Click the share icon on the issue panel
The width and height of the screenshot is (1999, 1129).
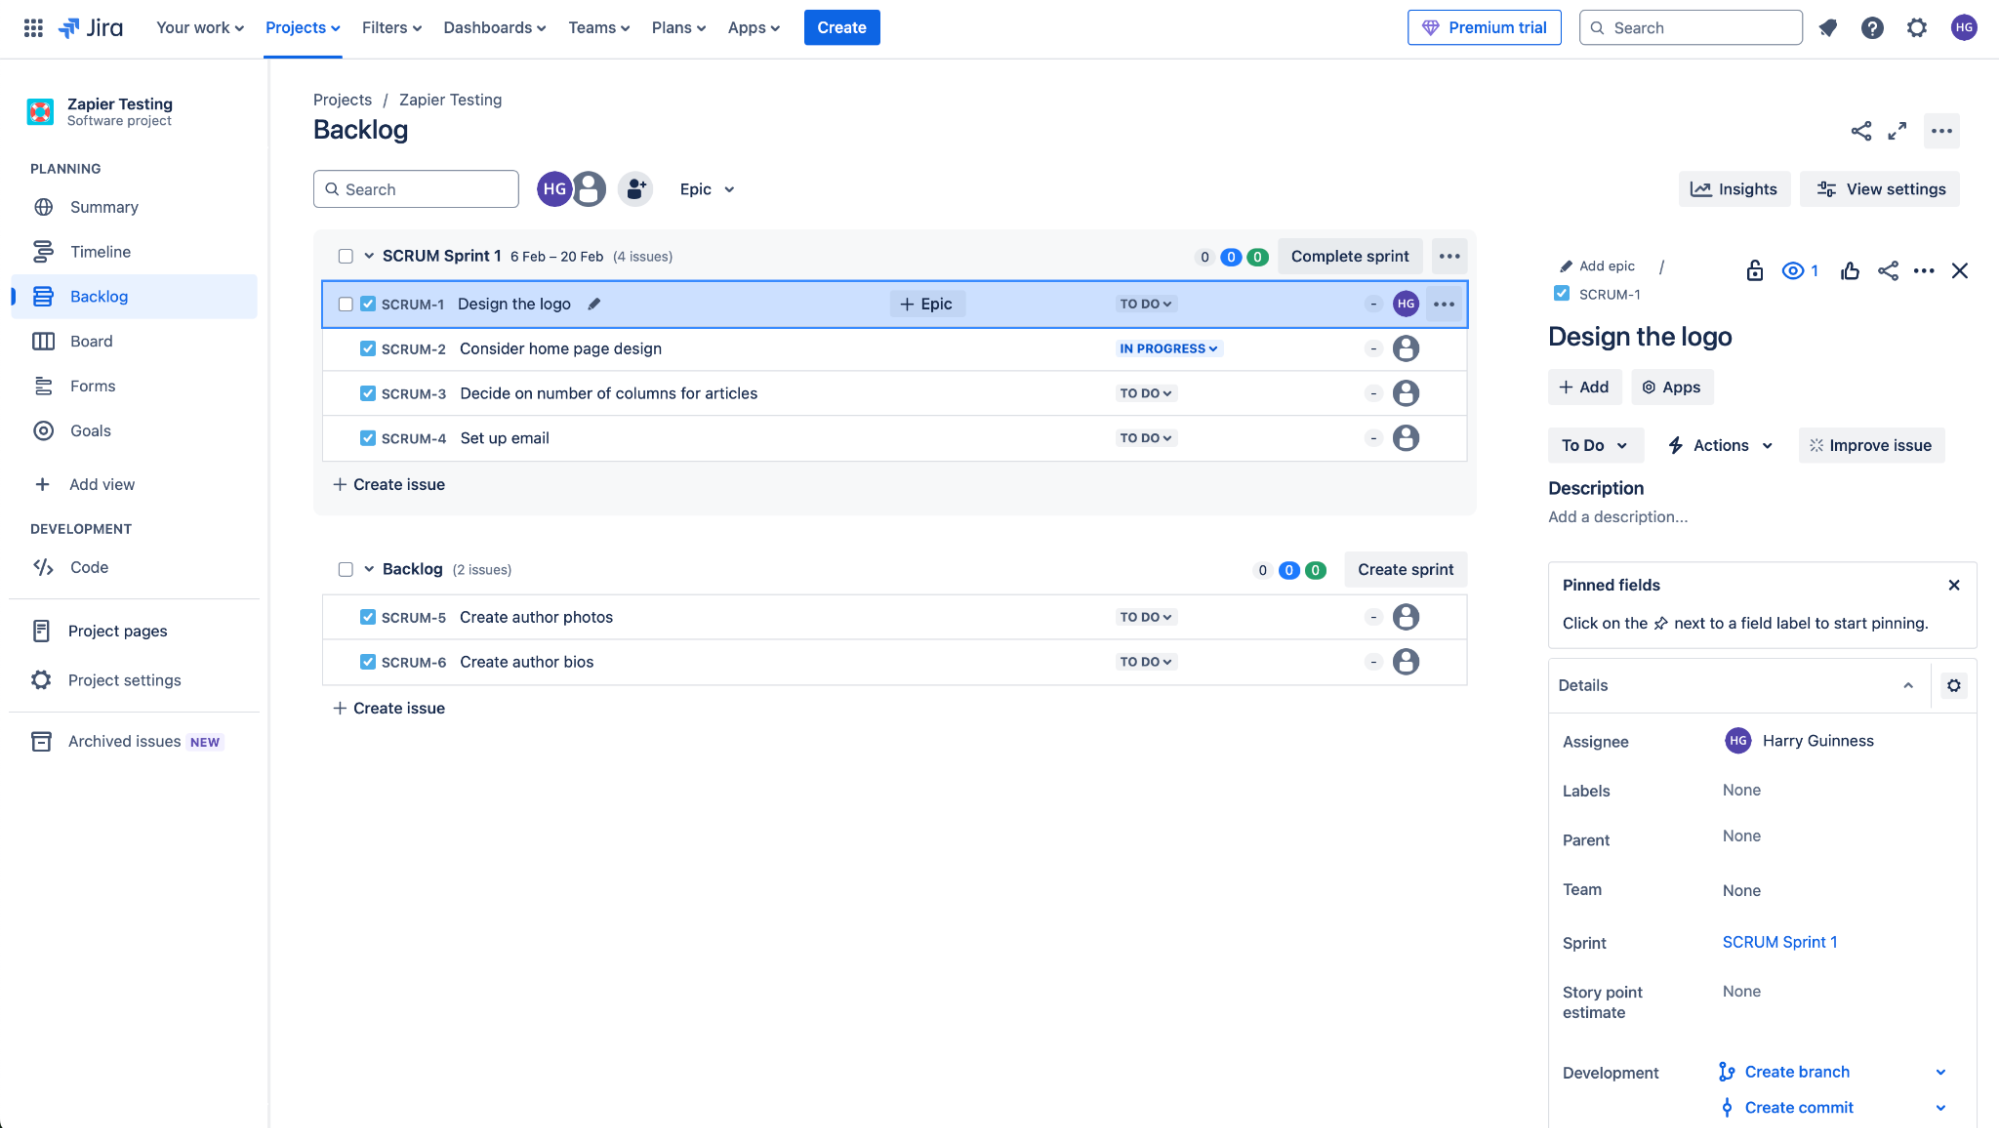(x=1888, y=270)
